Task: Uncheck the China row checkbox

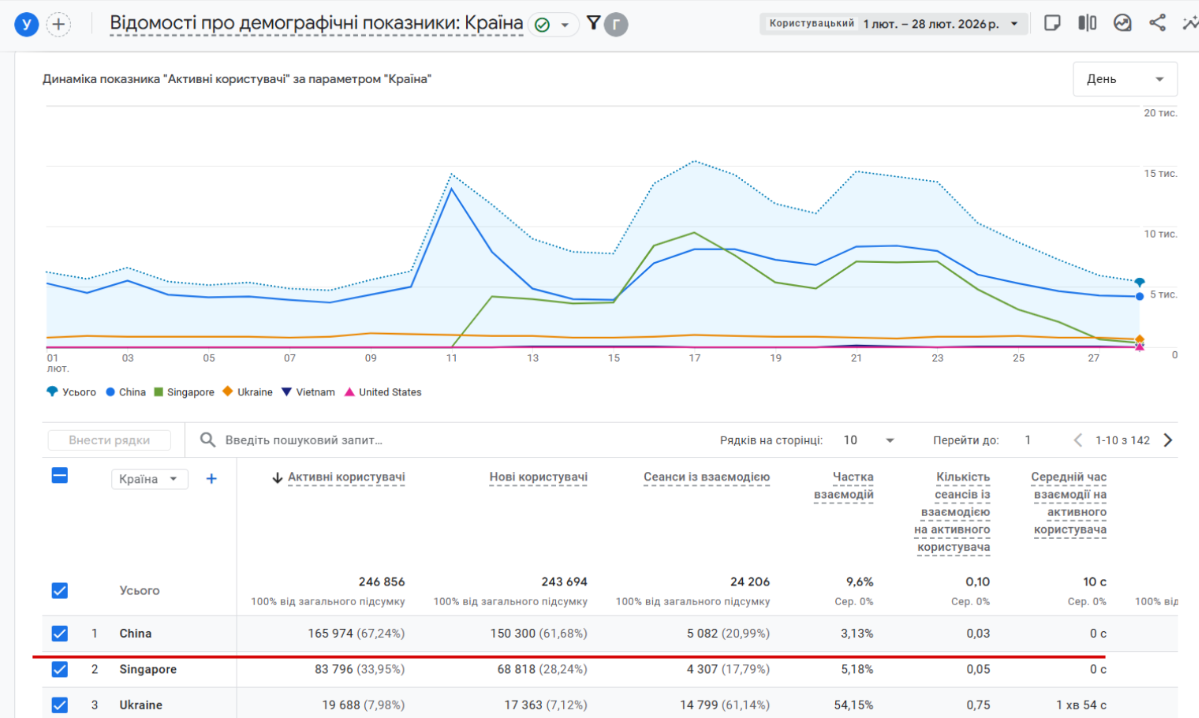Action: (x=60, y=633)
